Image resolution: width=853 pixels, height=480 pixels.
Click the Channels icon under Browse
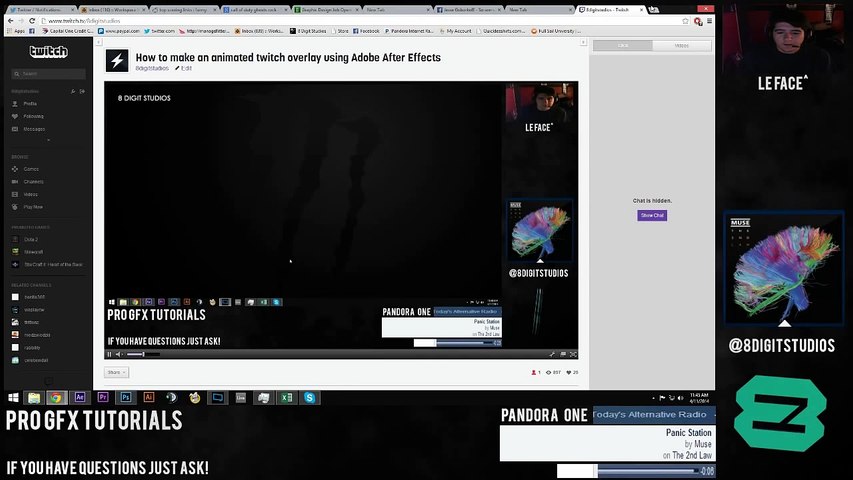(15, 182)
